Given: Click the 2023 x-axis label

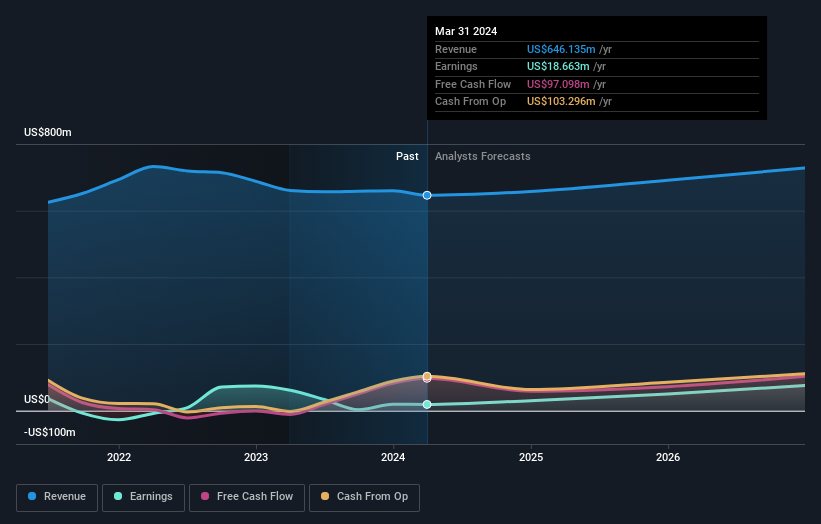Looking at the screenshot, I should coord(256,457).
